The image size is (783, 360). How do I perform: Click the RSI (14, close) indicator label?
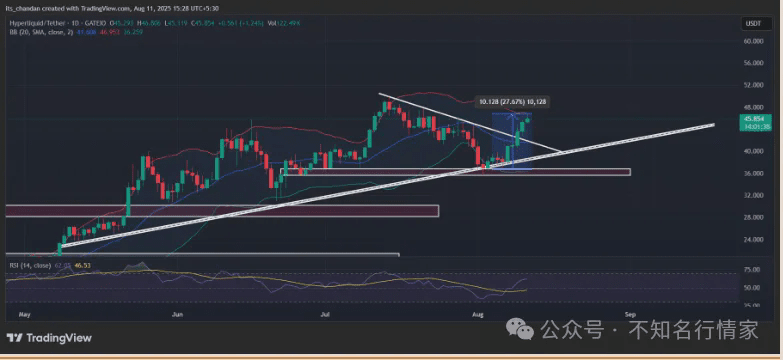tap(30, 265)
